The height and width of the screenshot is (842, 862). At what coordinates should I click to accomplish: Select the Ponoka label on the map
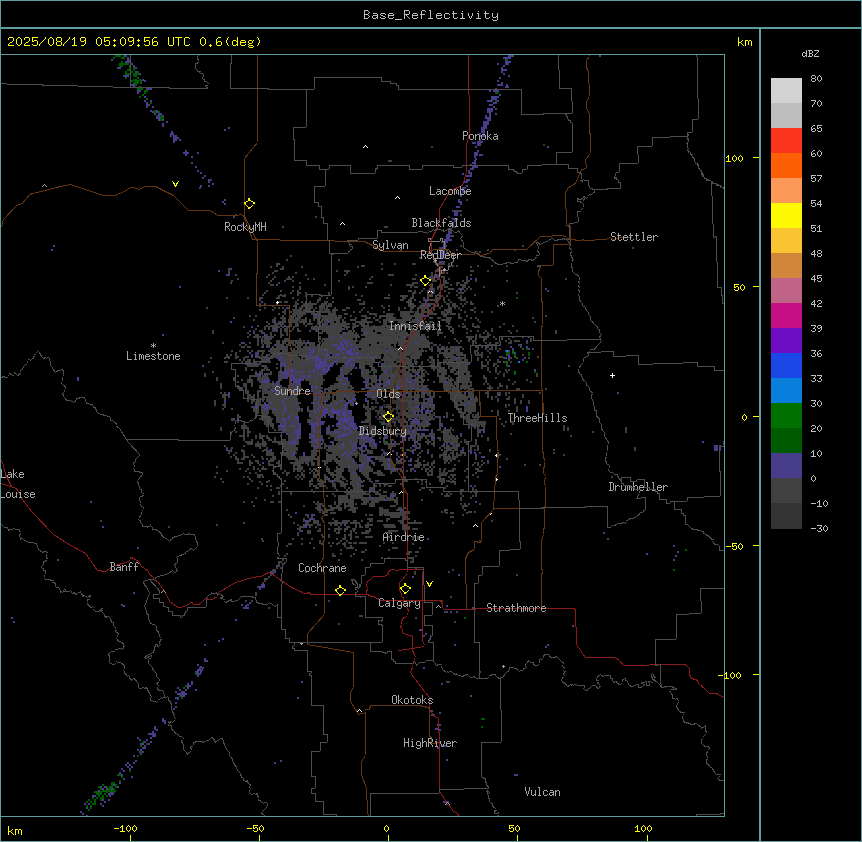pos(480,136)
